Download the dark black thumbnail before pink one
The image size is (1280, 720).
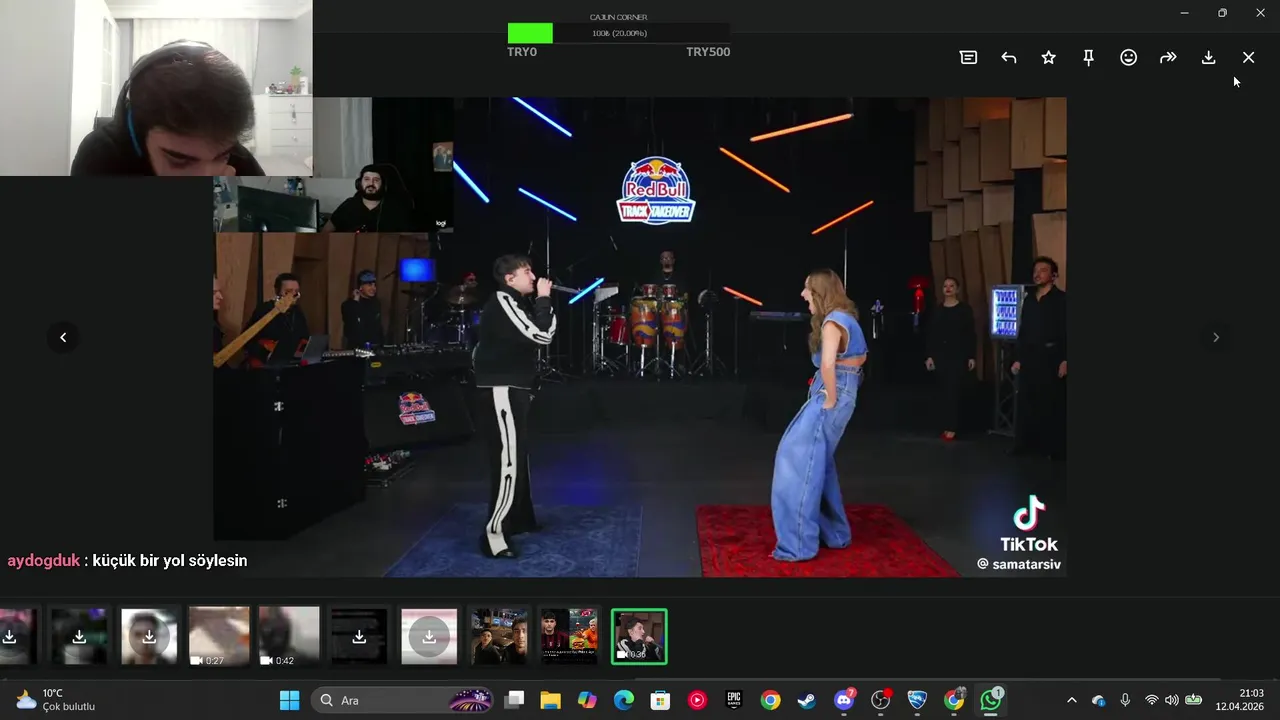(359, 636)
